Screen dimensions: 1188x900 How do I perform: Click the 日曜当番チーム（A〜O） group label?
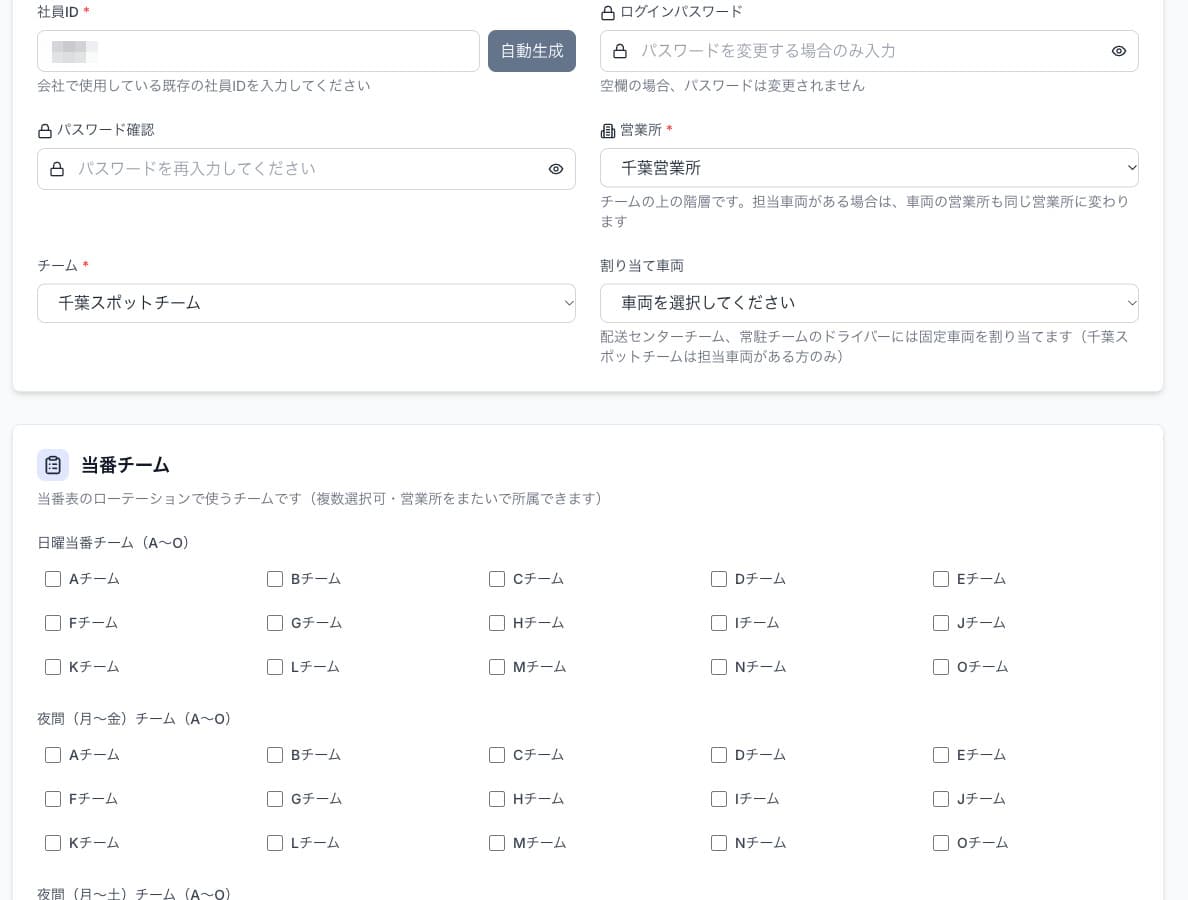tap(113, 542)
